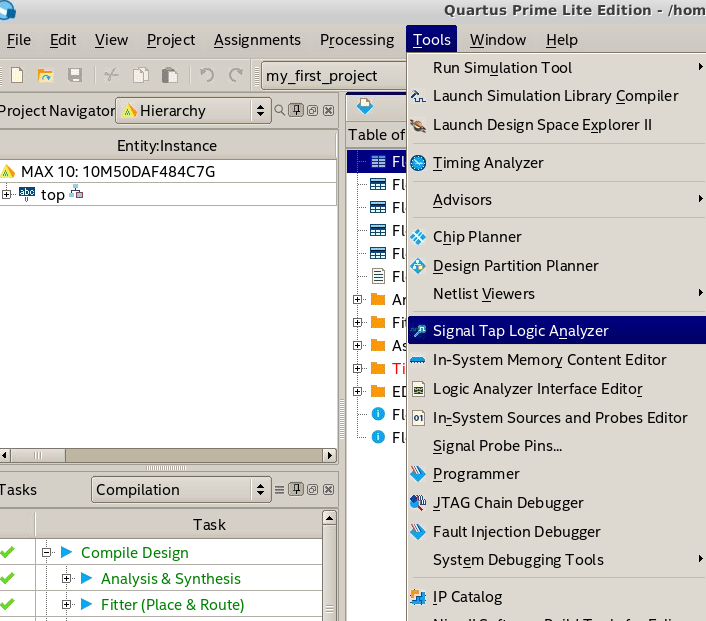Click the JTAG Chain Debugger icon
This screenshot has height=621, width=706.
coord(418,503)
